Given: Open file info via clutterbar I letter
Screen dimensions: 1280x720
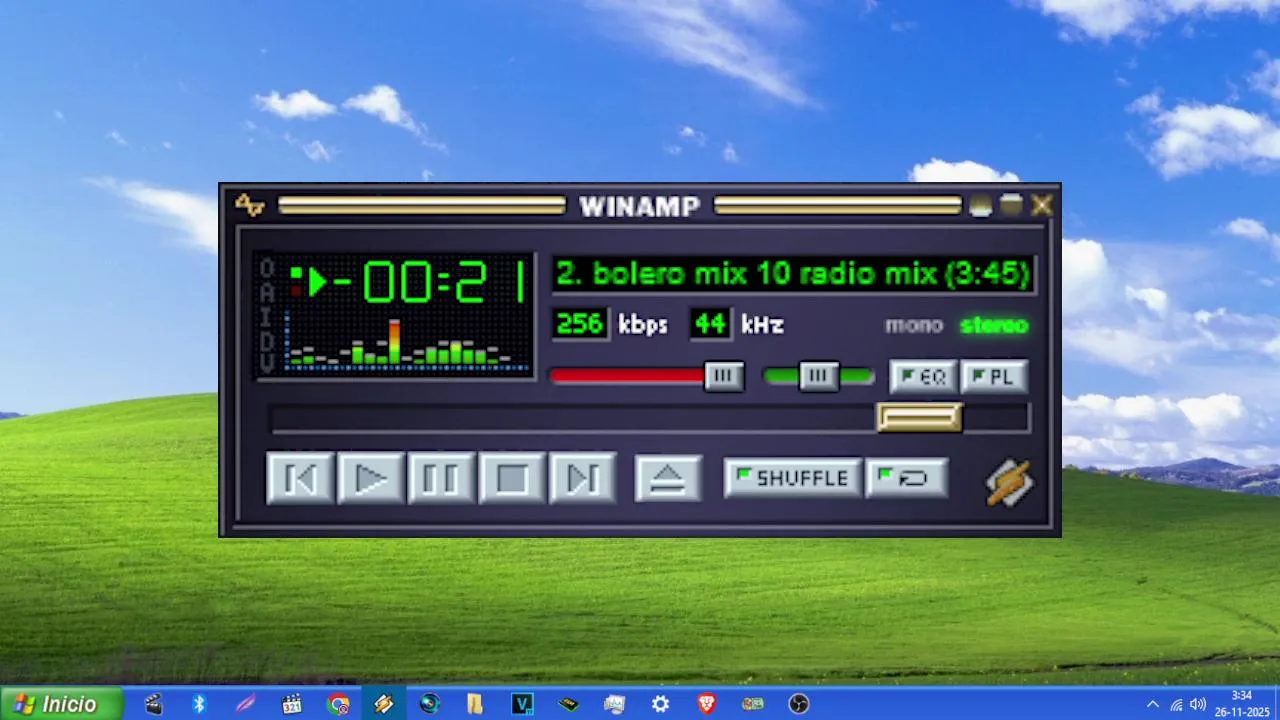Looking at the screenshot, I should pos(267,316).
